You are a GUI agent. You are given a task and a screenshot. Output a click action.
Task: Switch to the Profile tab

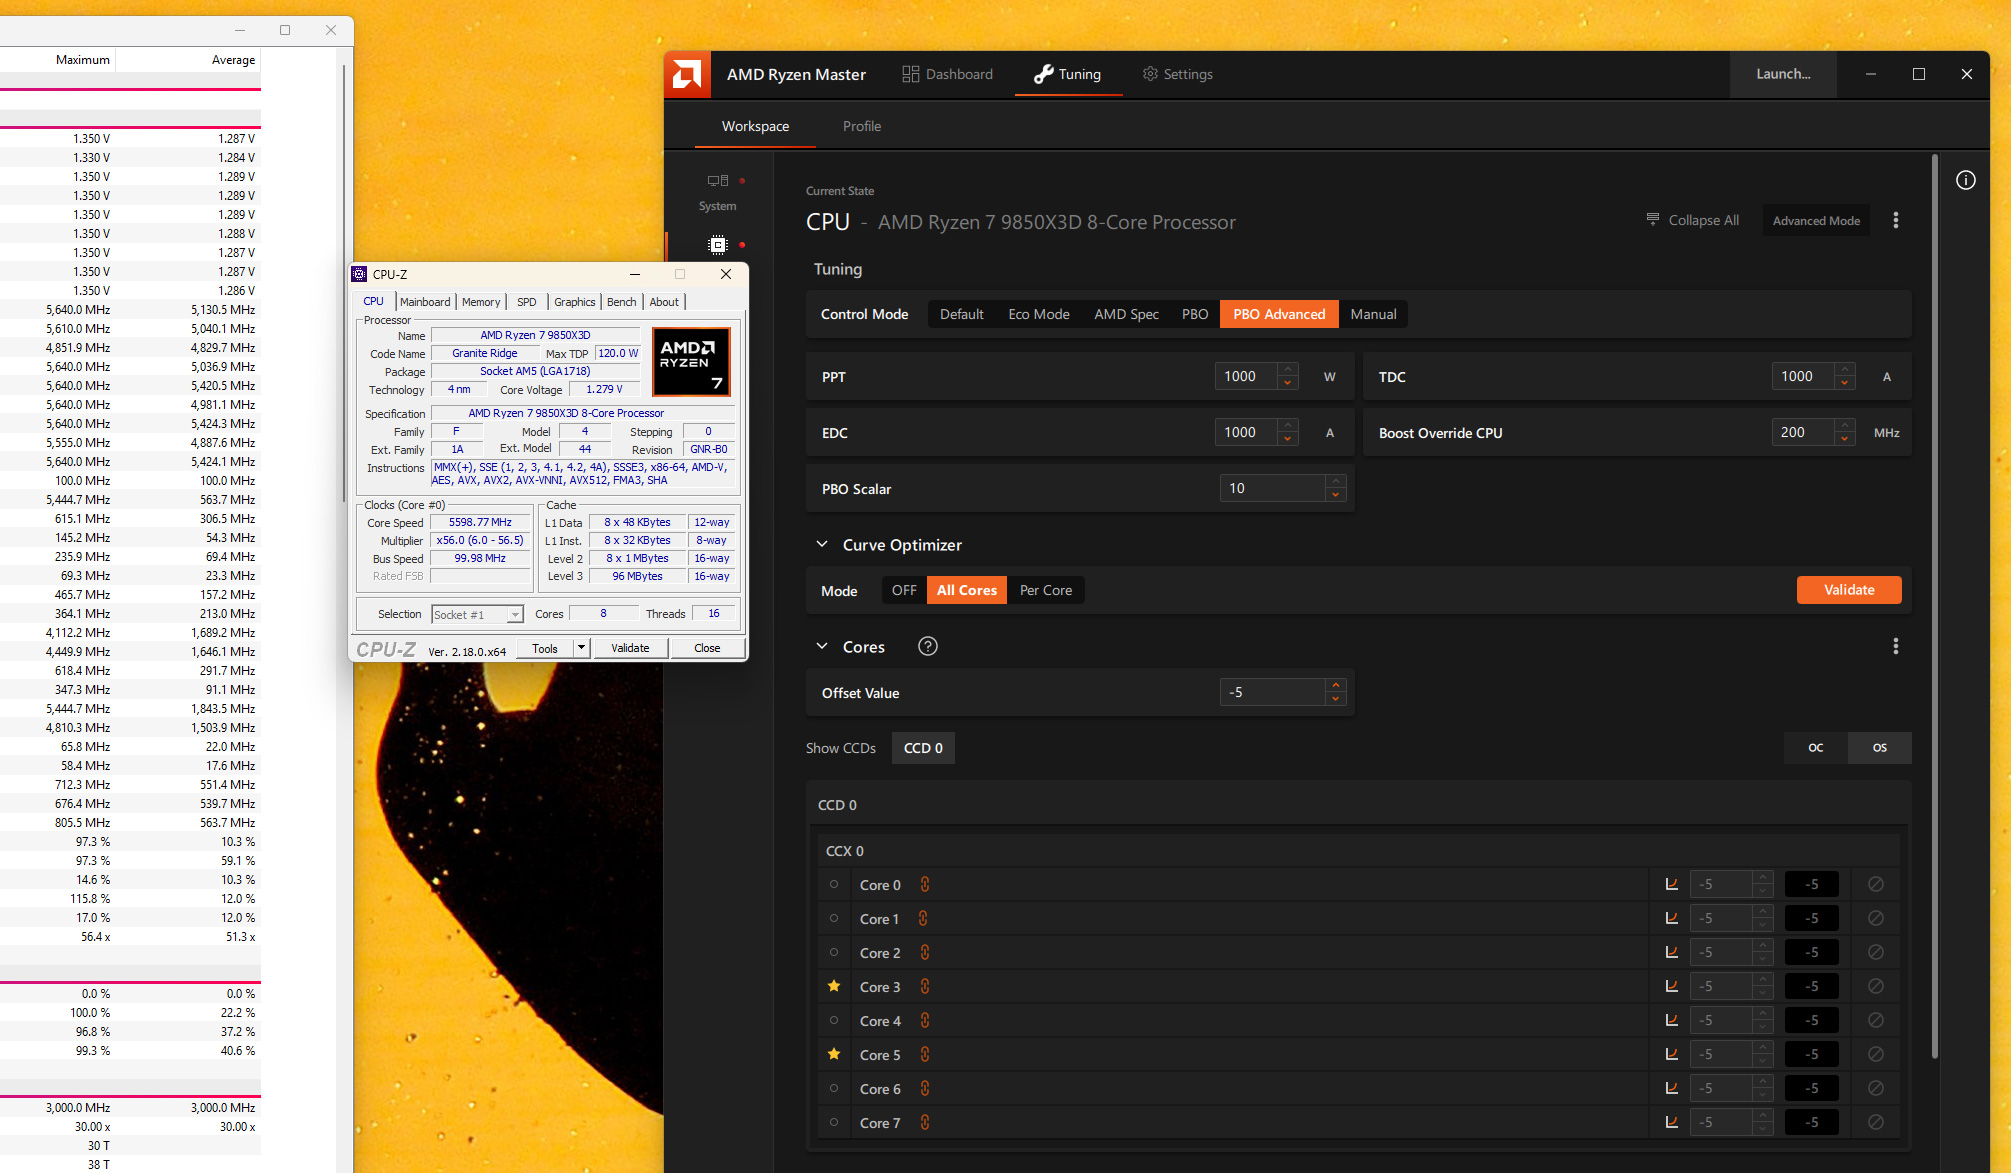coord(861,126)
